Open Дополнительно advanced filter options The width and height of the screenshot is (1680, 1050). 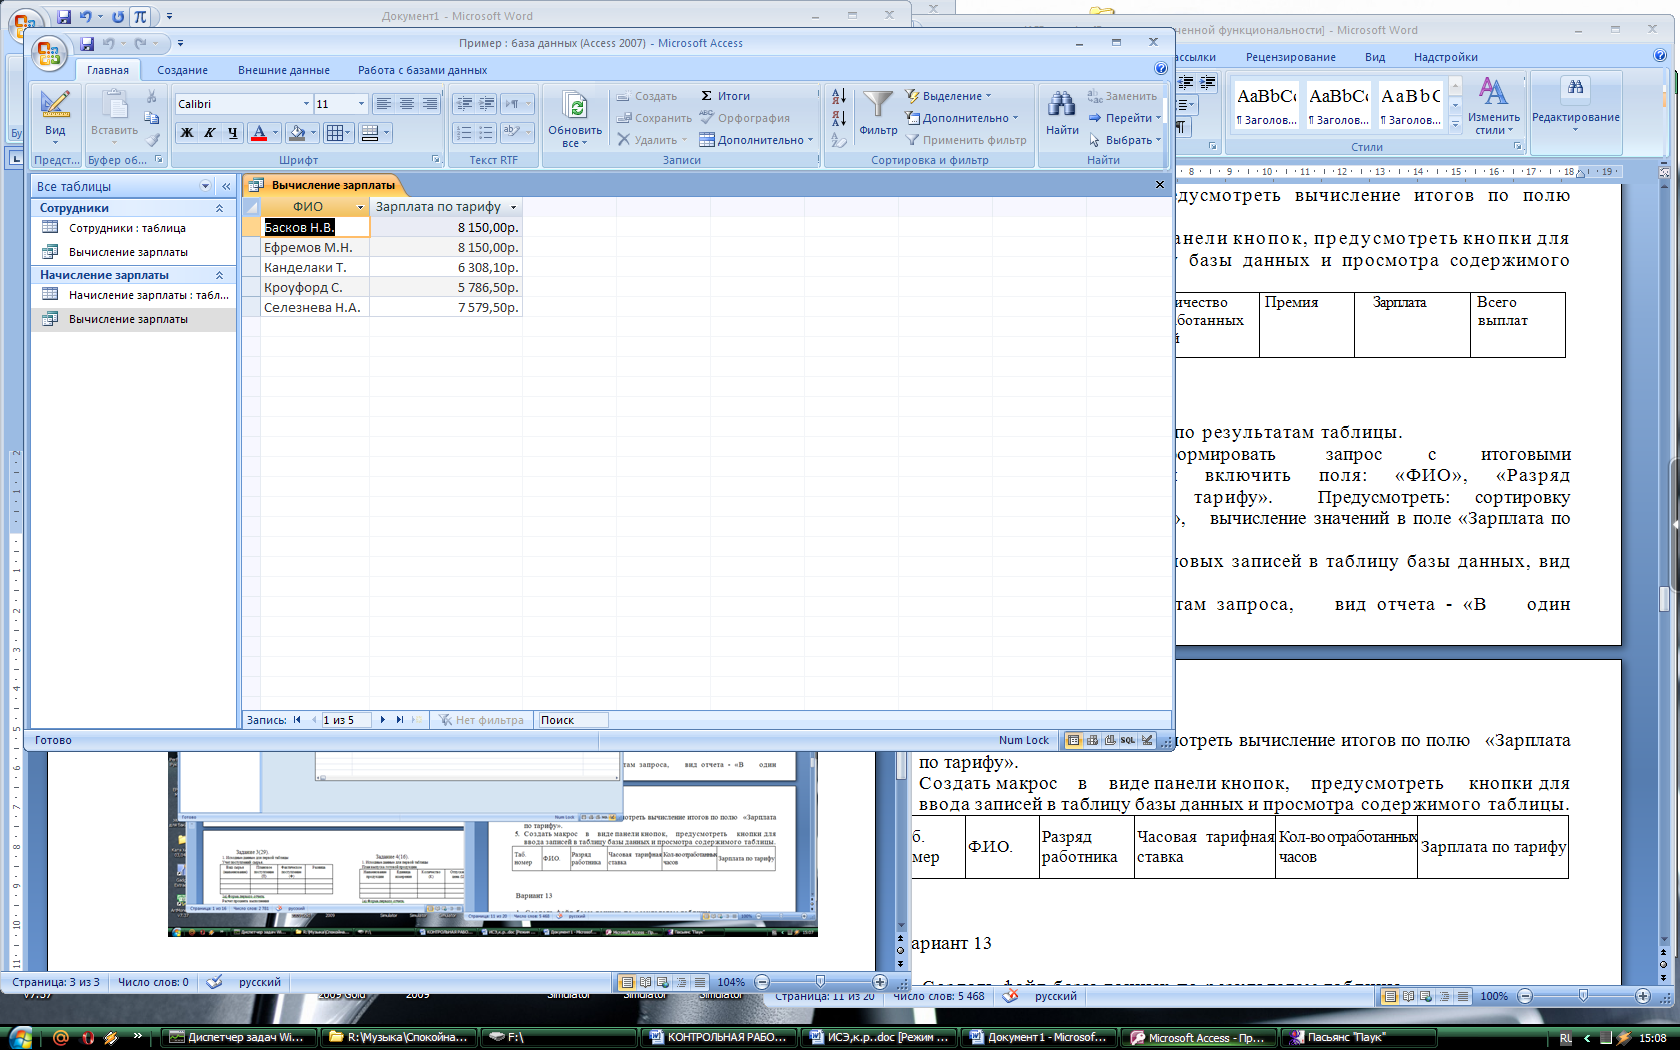pyautogui.click(x=963, y=118)
